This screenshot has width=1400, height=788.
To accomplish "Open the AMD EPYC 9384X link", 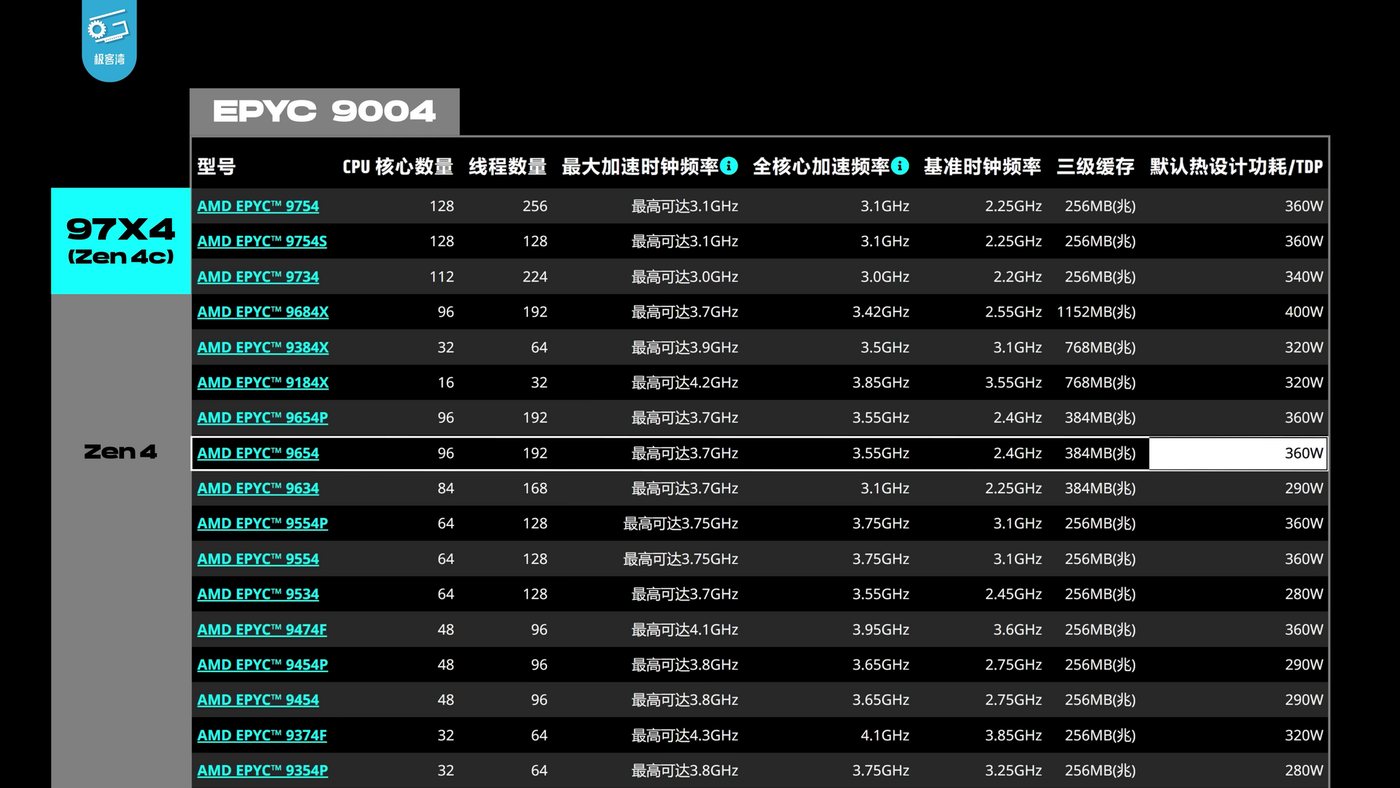I will pyautogui.click(x=263, y=347).
